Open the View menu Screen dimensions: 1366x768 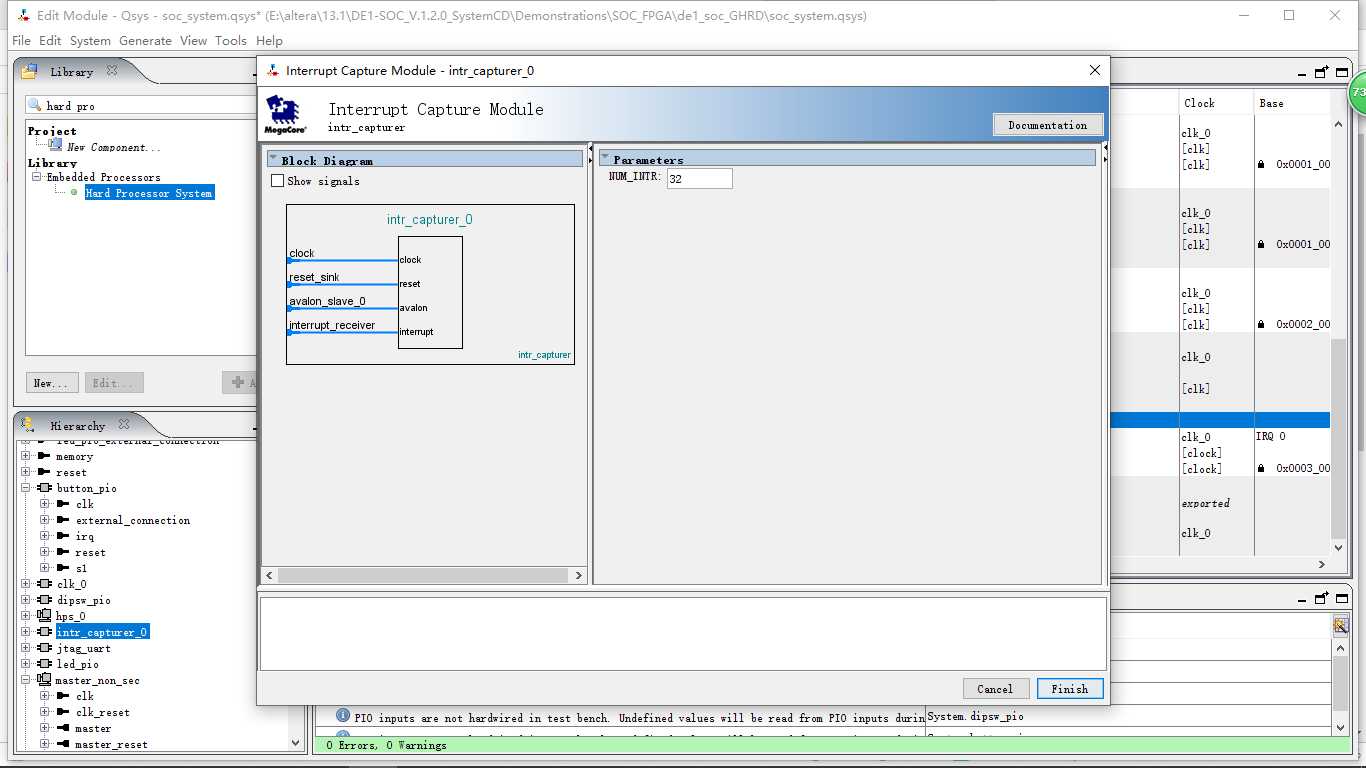coord(193,41)
